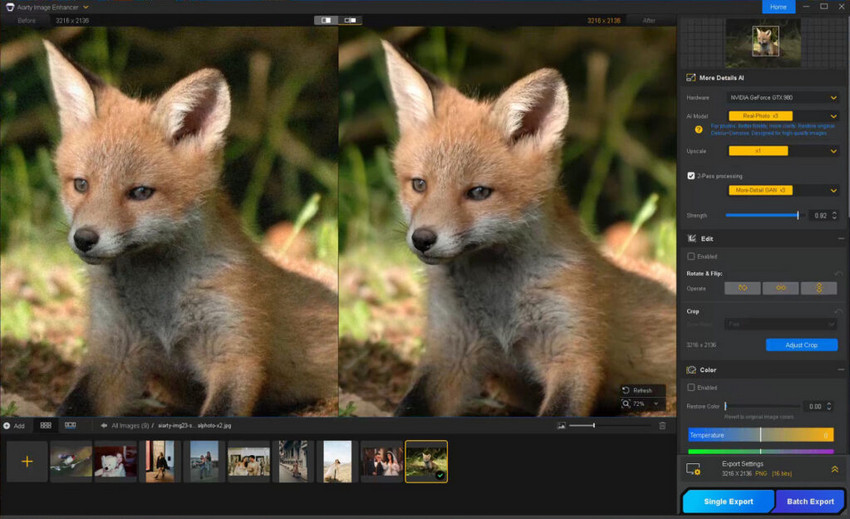Expand the Export Settings panel
Image resolution: width=850 pixels, height=519 pixels.
pos(835,469)
